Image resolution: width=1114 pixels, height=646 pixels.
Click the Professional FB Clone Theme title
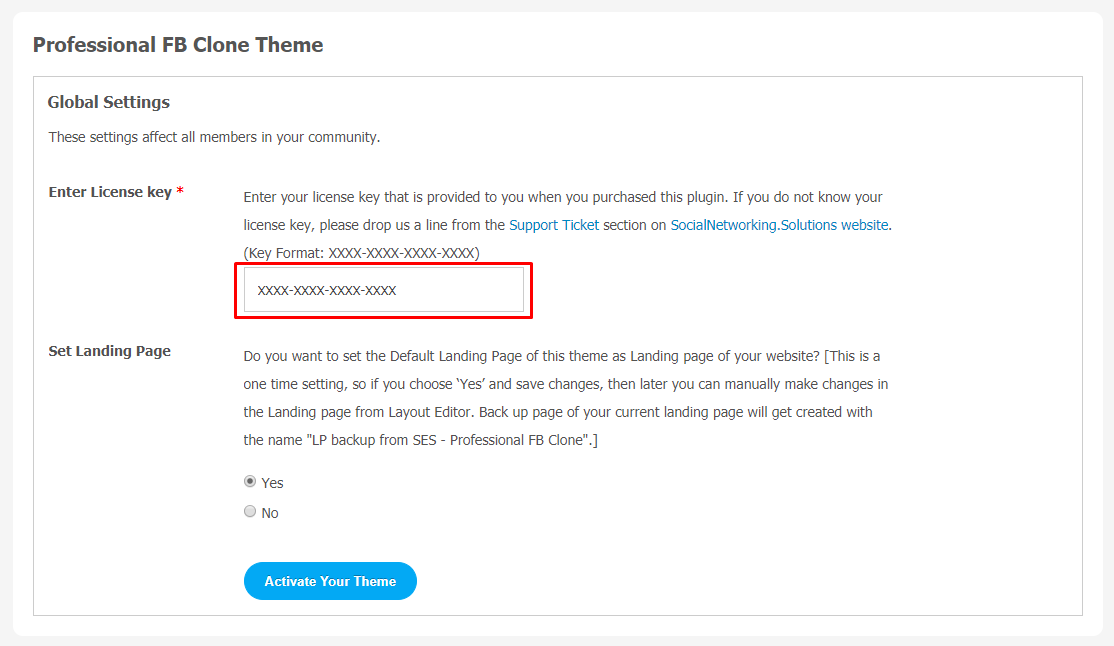(178, 45)
